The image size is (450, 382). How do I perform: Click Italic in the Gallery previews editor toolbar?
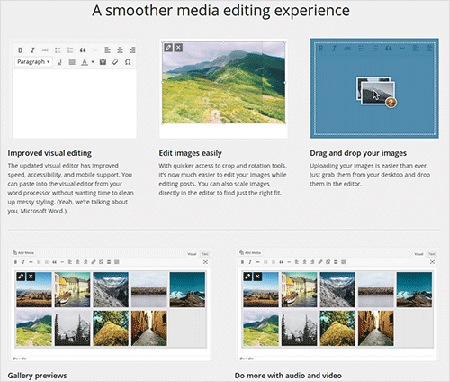pos(23,262)
